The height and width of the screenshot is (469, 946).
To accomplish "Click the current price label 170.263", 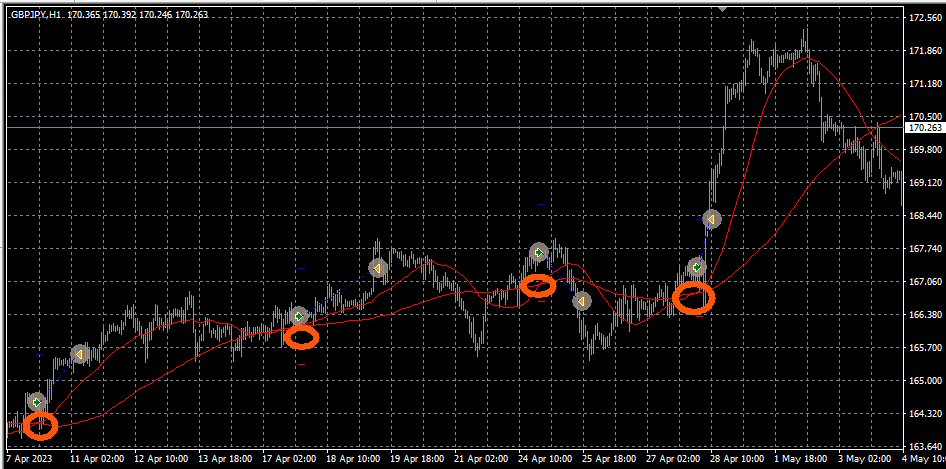I will point(922,128).
